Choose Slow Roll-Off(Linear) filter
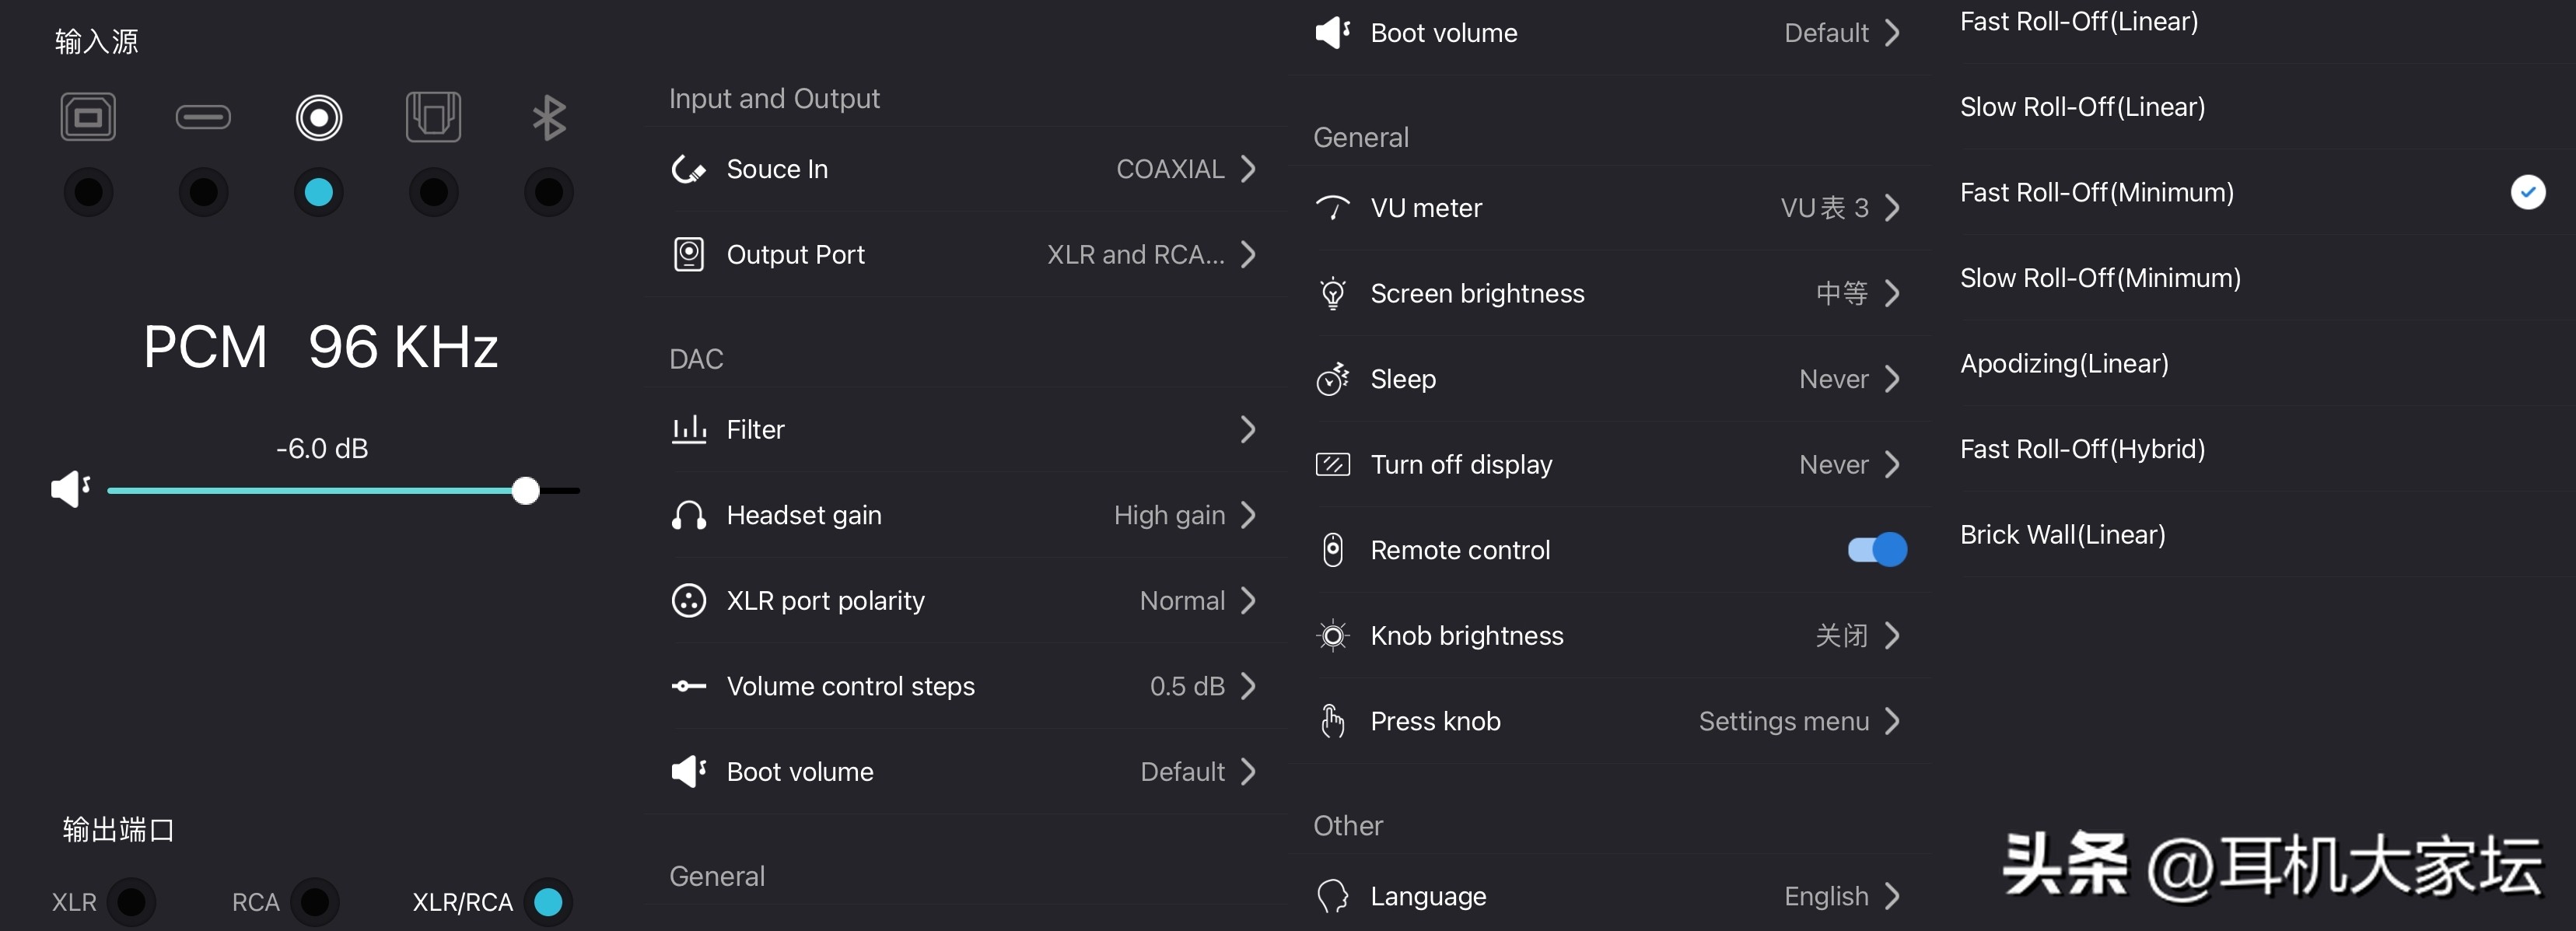Screen dimensions: 2576x931 (x=2082, y=107)
